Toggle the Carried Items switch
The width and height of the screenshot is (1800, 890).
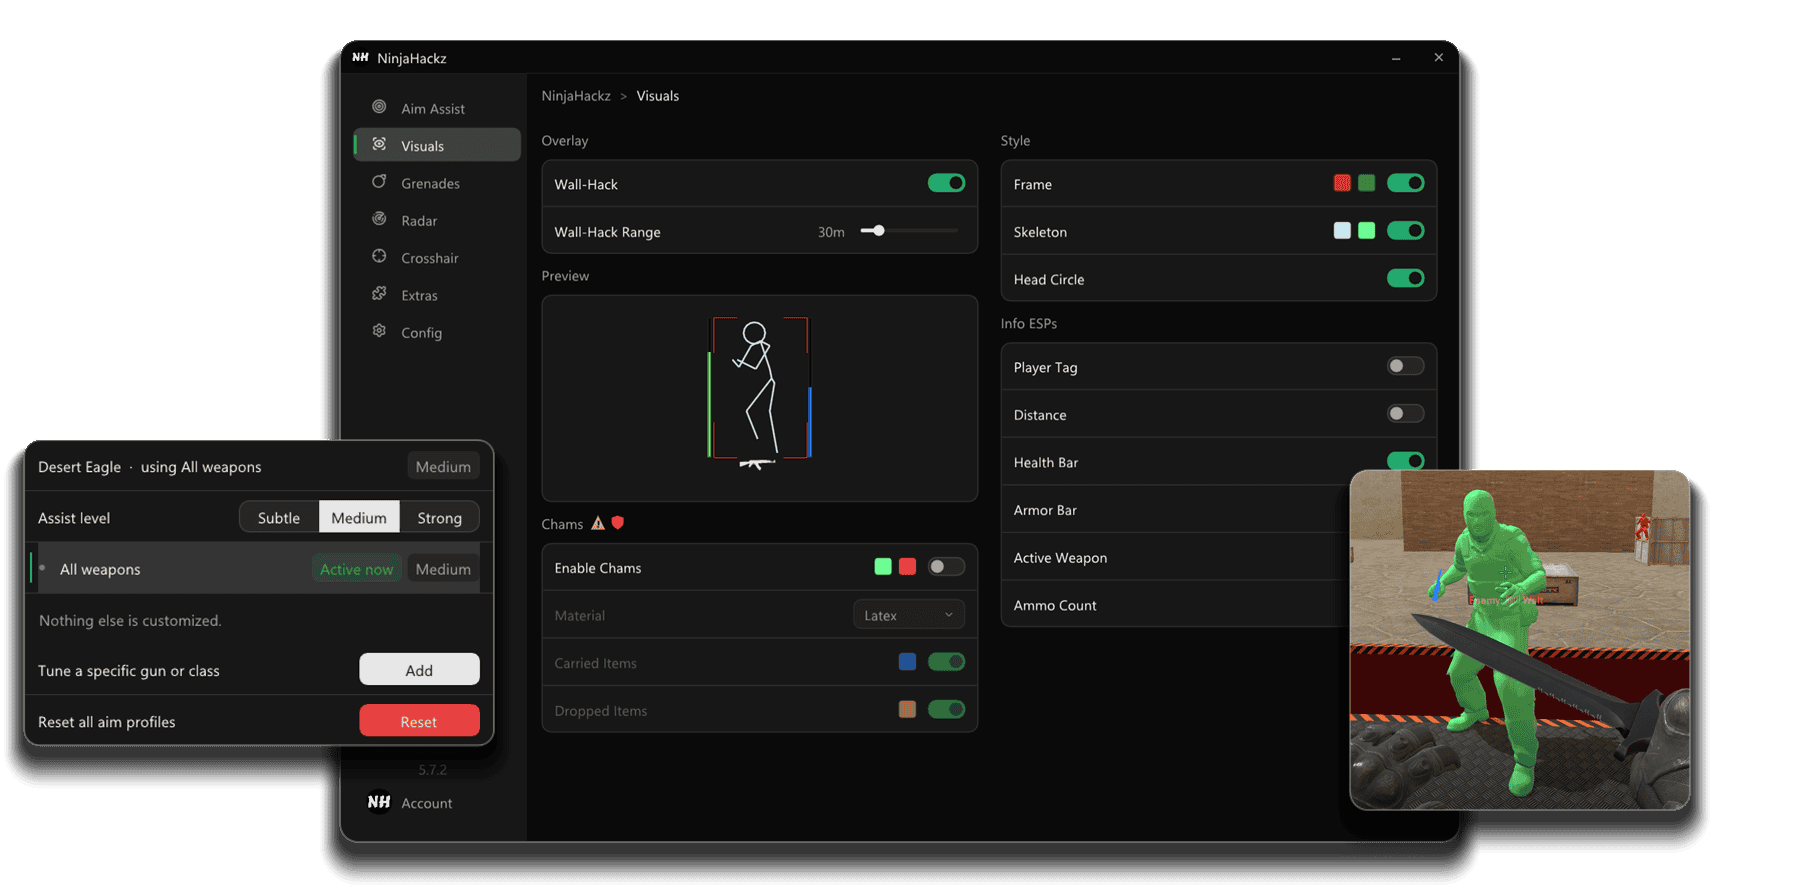point(946,661)
